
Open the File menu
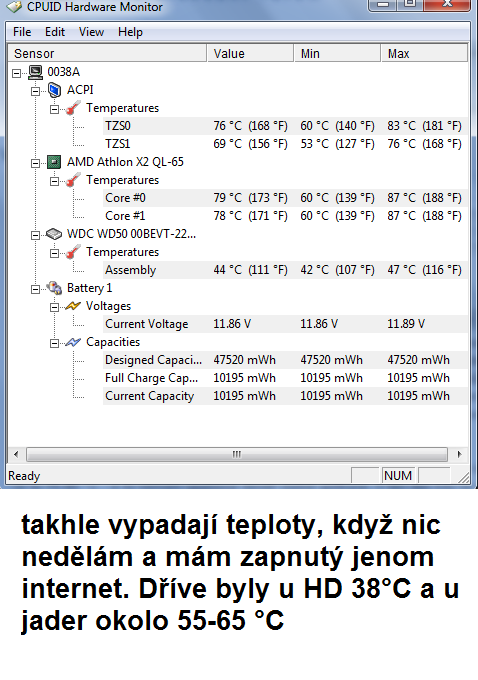pyautogui.click(x=22, y=32)
